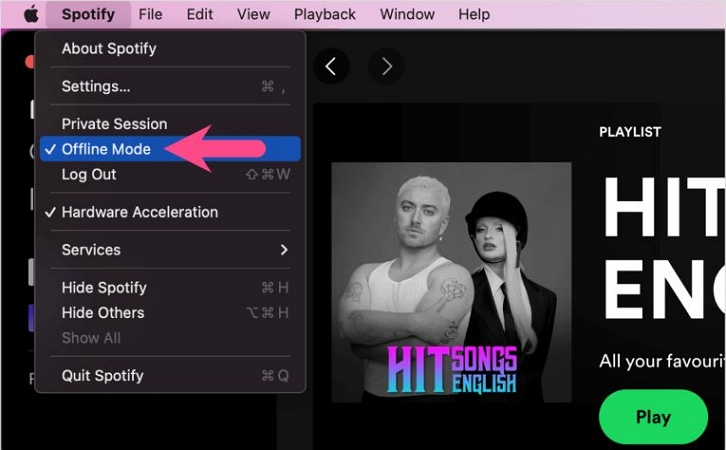Choose Log Out
This screenshot has height=450, width=726.
point(89,174)
